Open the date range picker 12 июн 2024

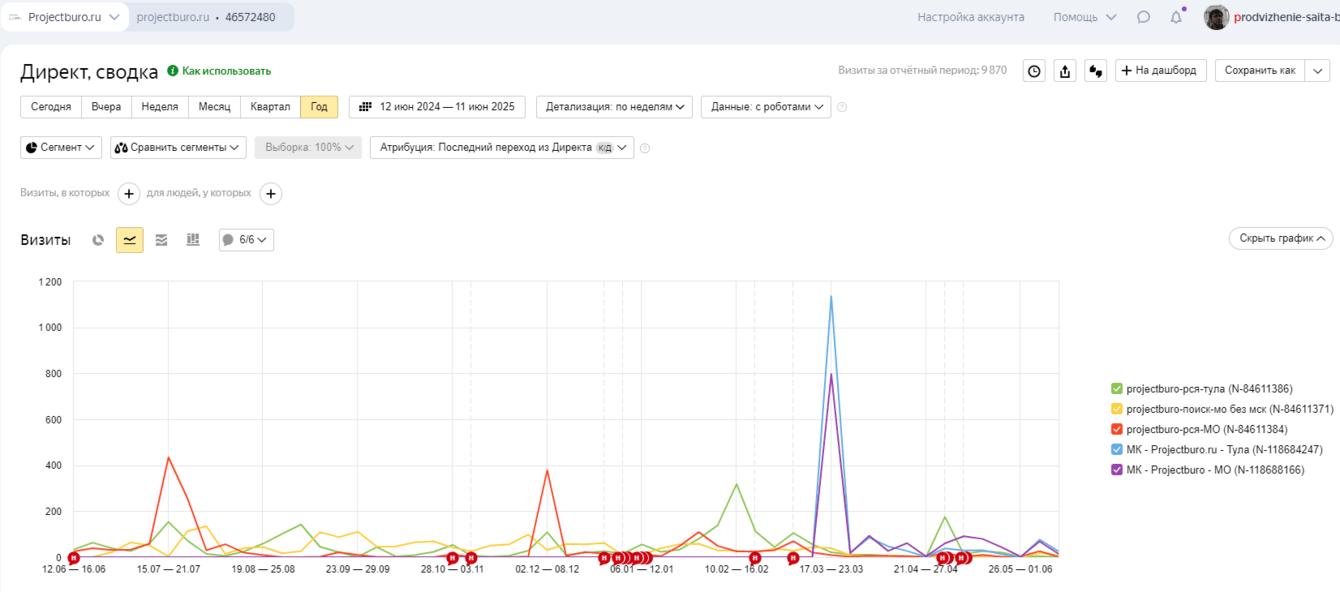click(x=438, y=107)
